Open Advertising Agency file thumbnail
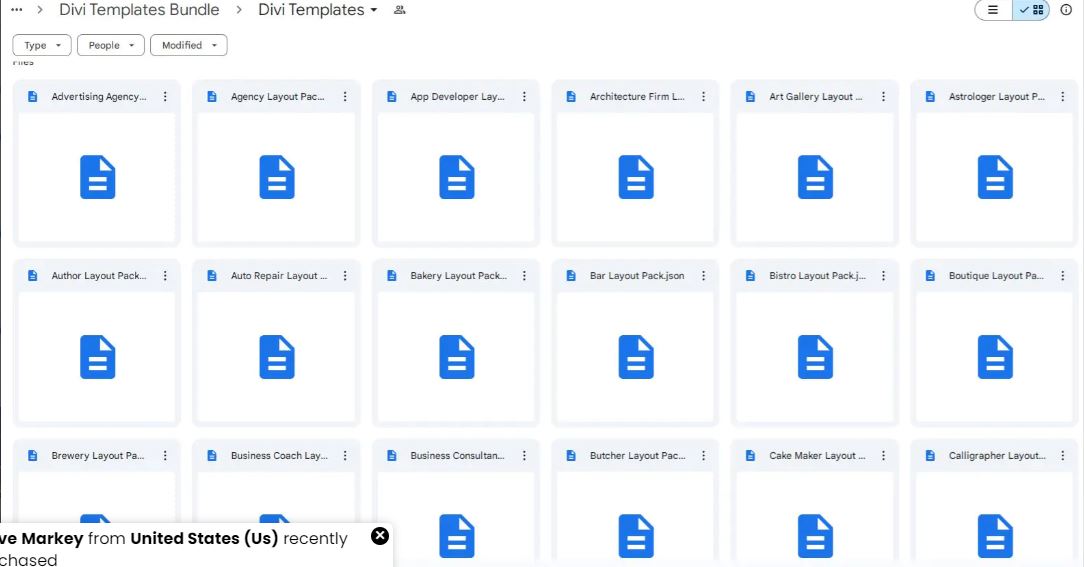 point(97,178)
